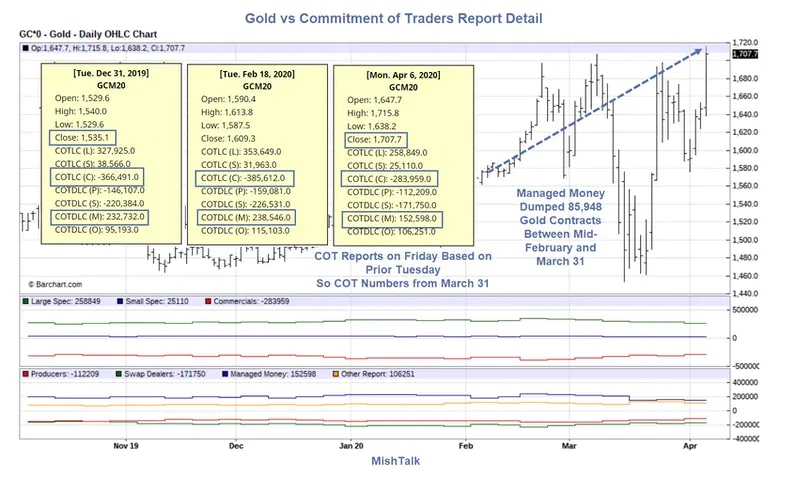The image size is (788, 477).
Task: Click 'COTLC (L): 353,649.0' value
Action: coord(241,152)
